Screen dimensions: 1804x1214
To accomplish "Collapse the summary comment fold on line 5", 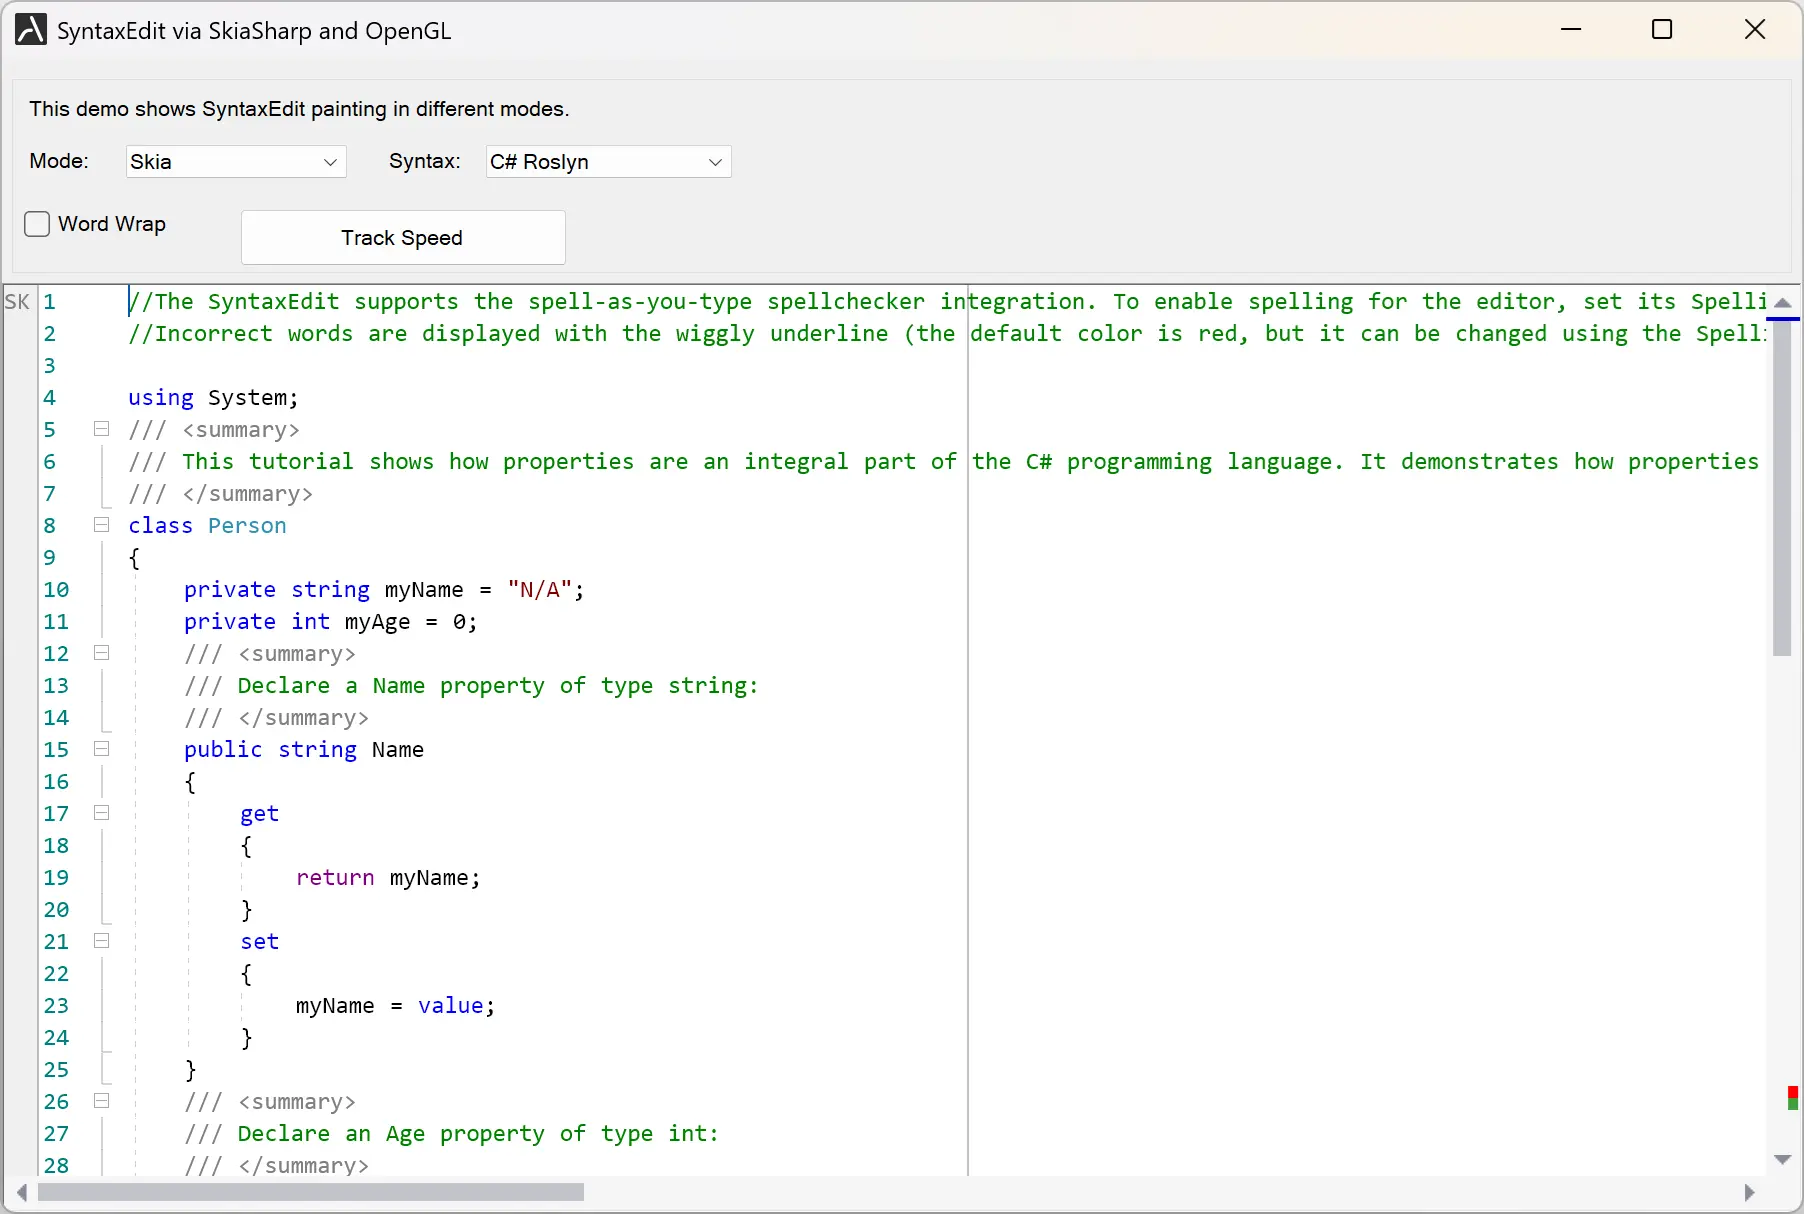I will (100, 429).
